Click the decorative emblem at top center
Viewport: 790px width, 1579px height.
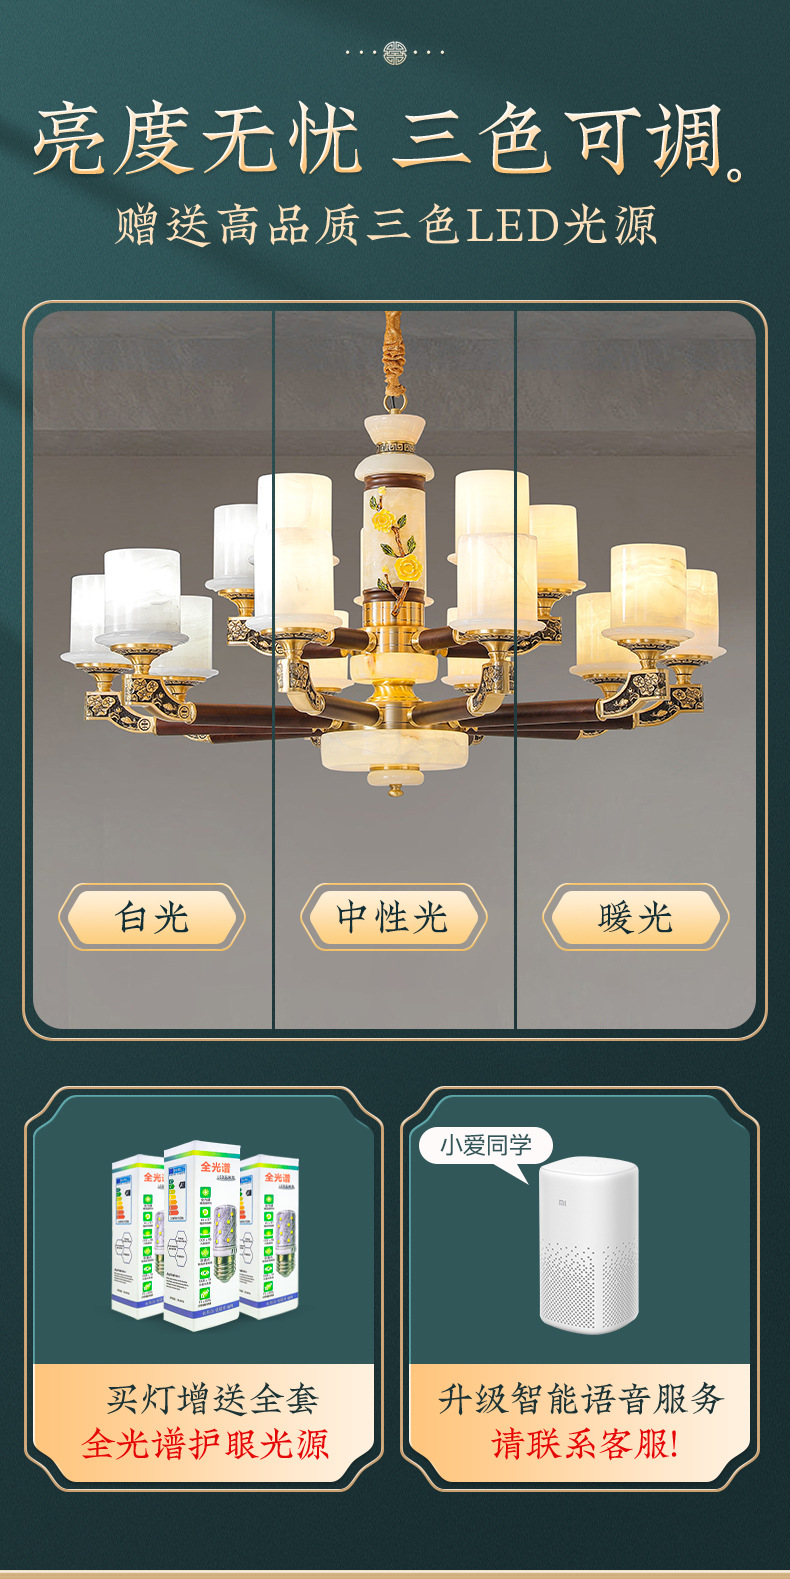coord(395,52)
